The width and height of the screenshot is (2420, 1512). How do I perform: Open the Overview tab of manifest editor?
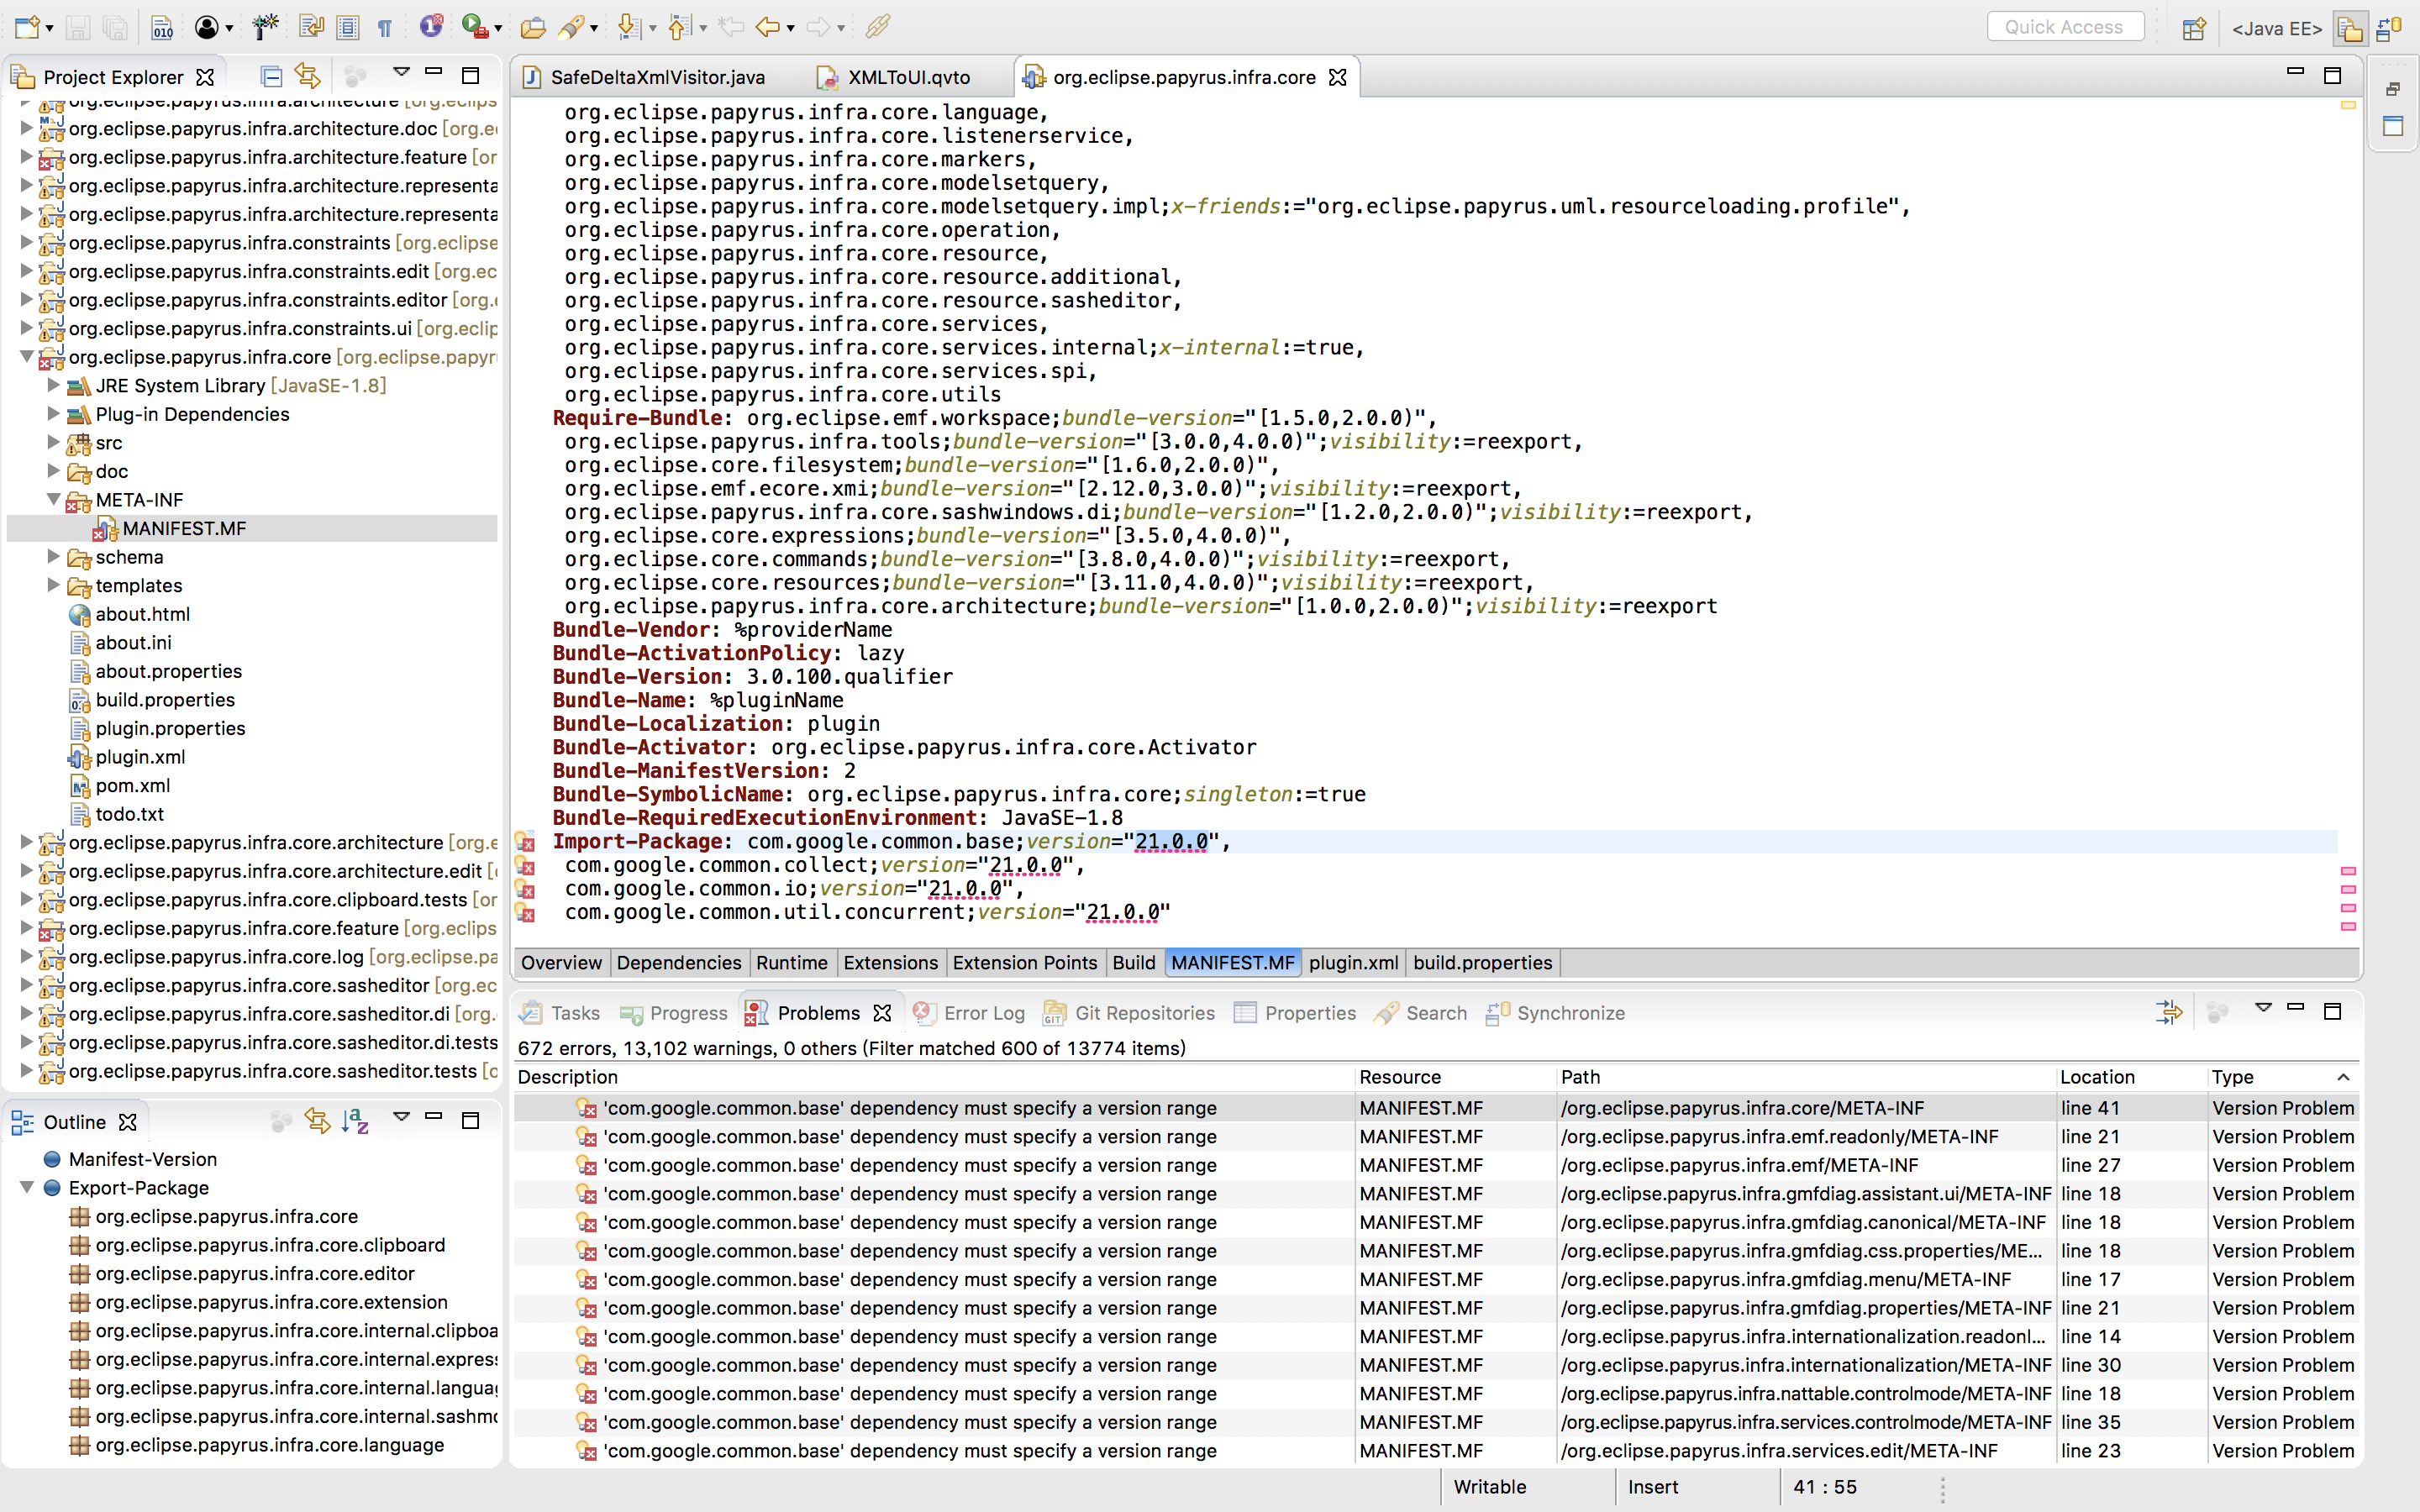coord(561,962)
